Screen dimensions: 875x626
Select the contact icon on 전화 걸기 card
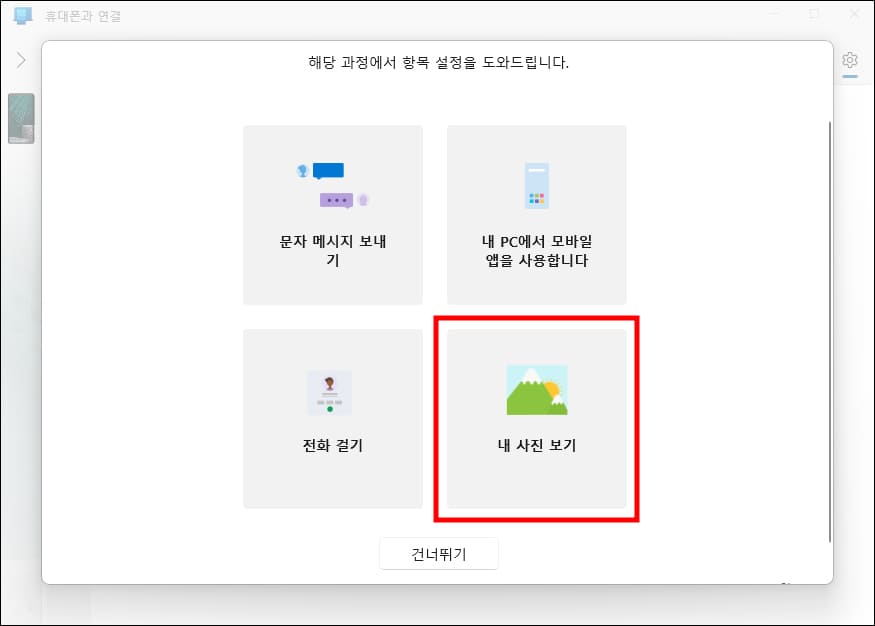click(332, 392)
